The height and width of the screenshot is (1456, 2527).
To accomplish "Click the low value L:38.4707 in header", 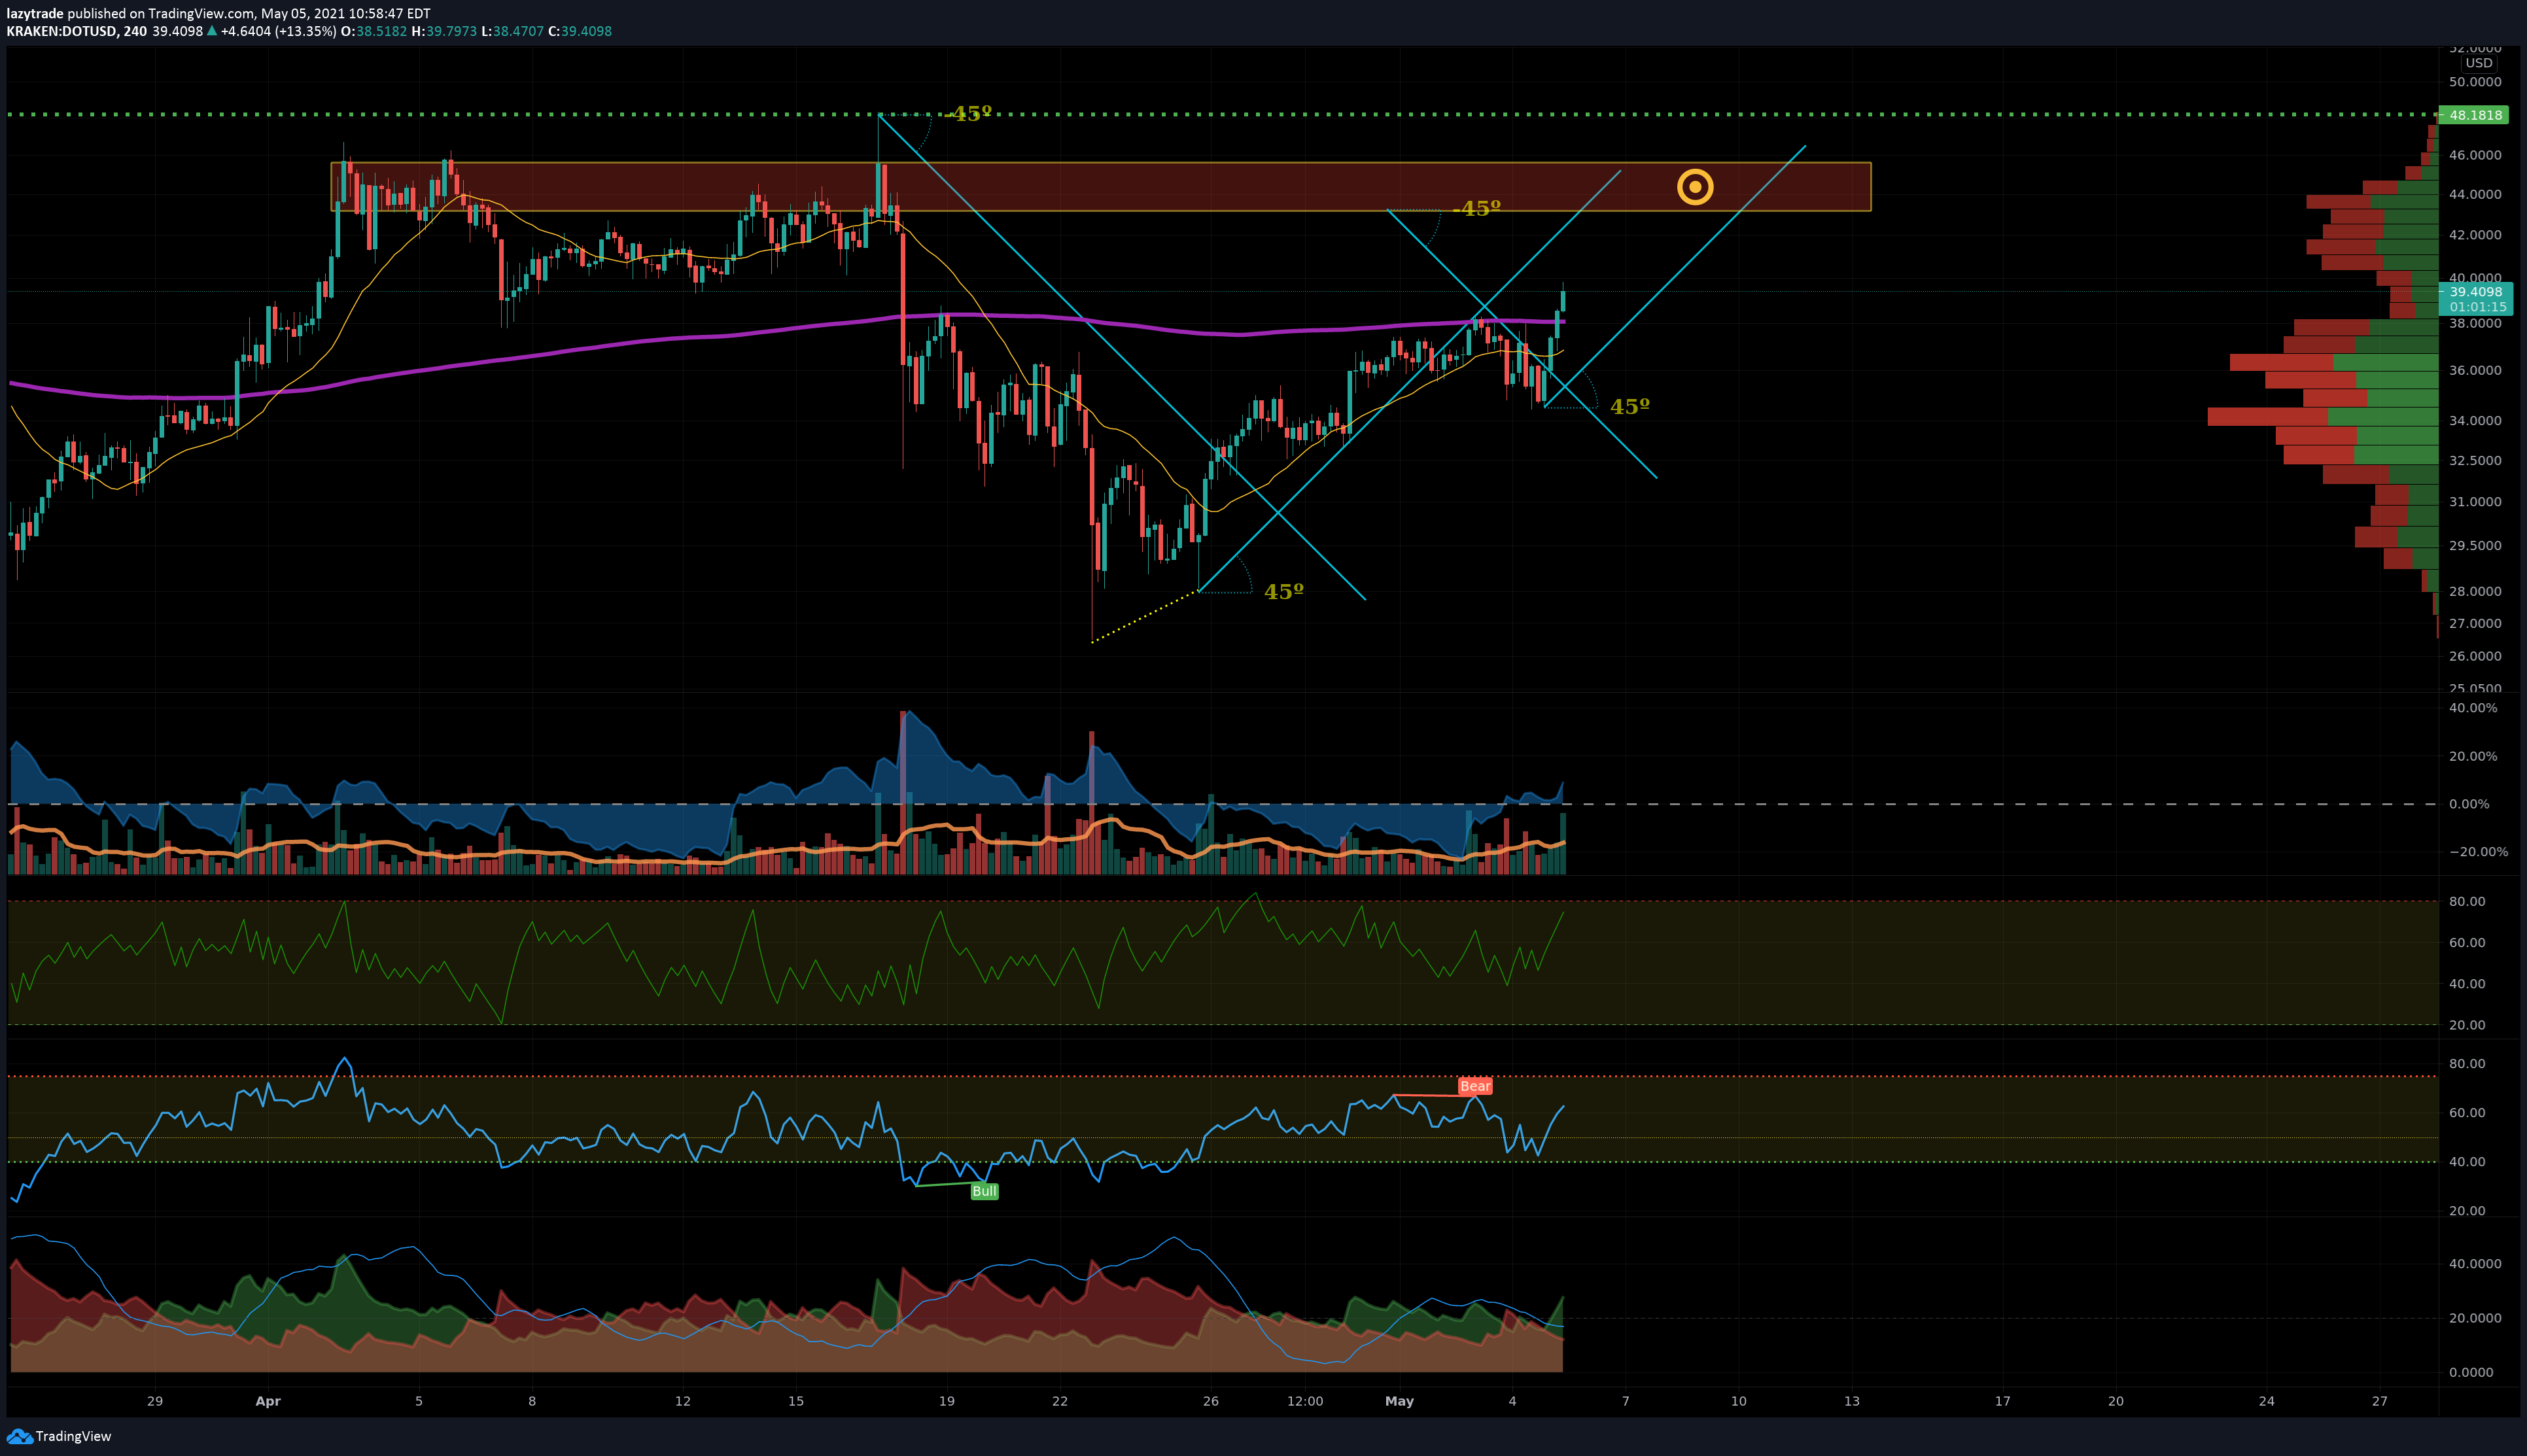I will (x=513, y=31).
